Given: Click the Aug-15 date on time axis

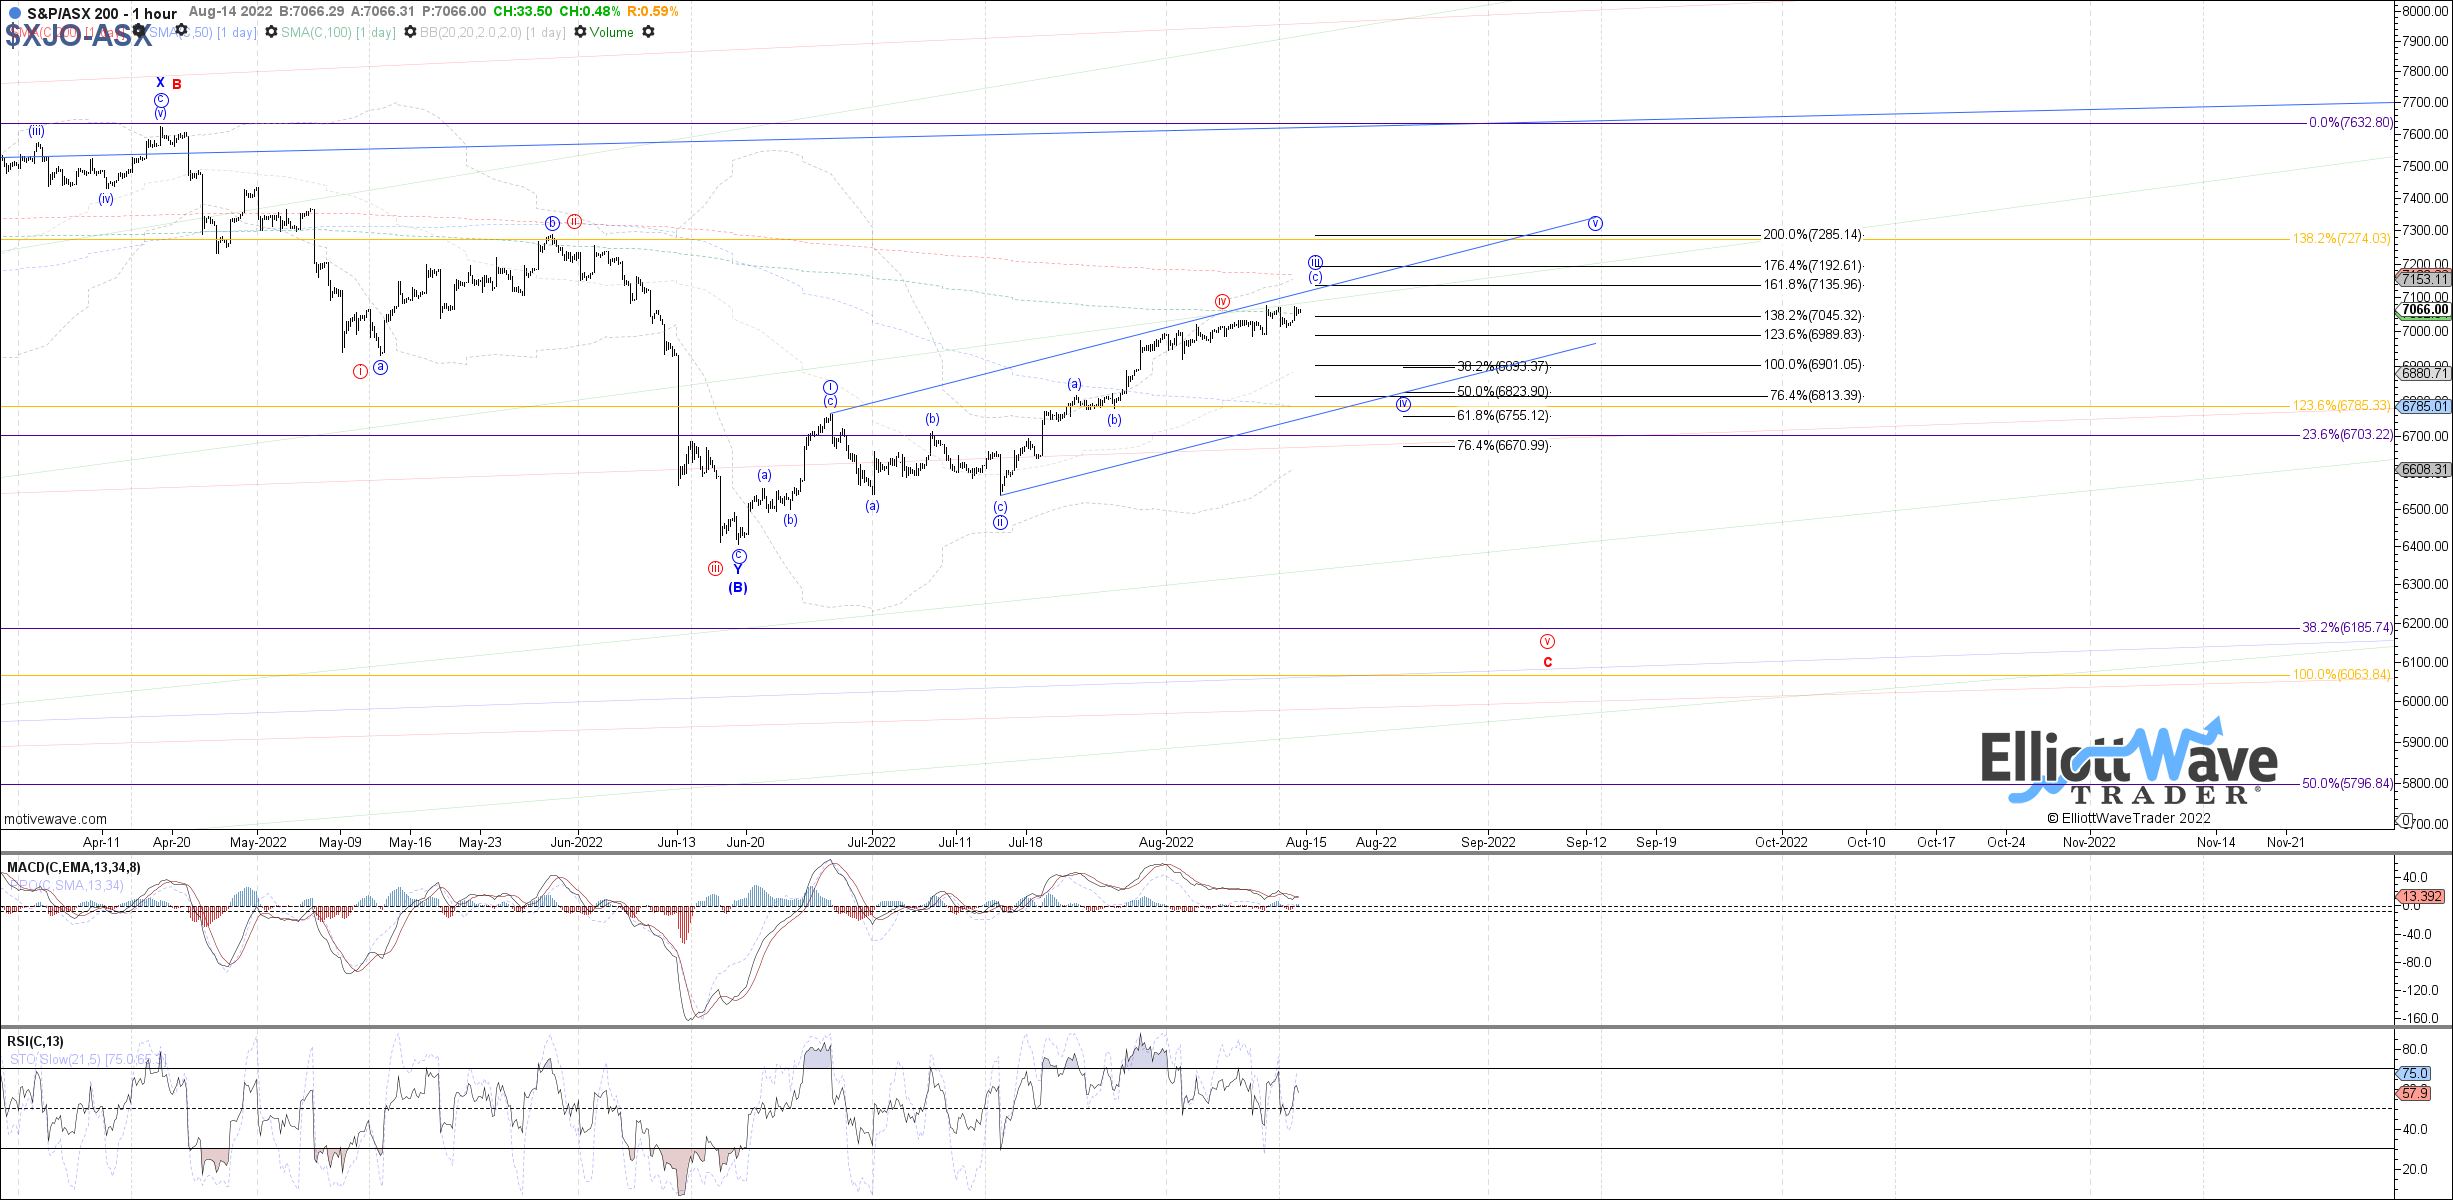Looking at the screenshot, I should click(1306, 842).
